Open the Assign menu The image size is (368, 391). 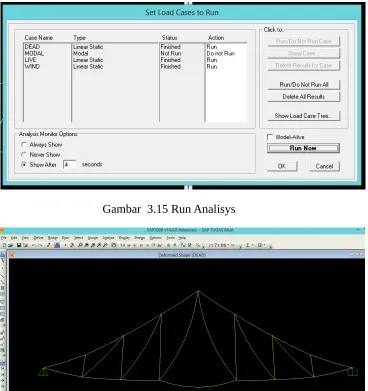tap(93, 238)
